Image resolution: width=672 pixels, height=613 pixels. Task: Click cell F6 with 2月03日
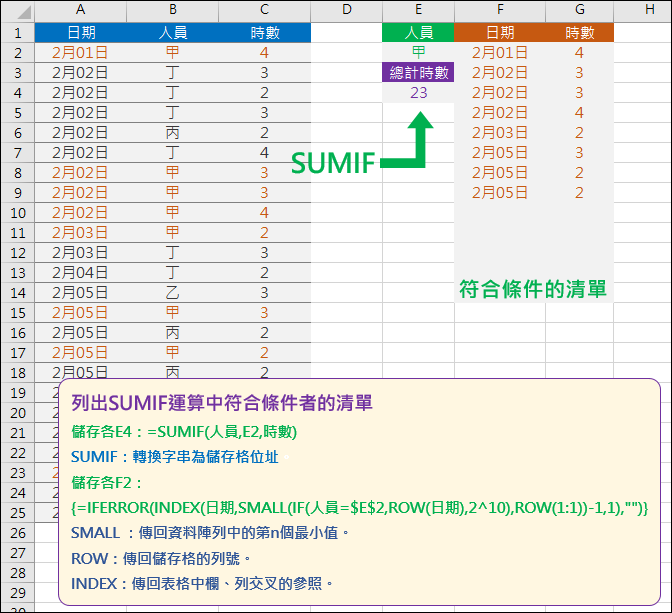tap(500, 132)
